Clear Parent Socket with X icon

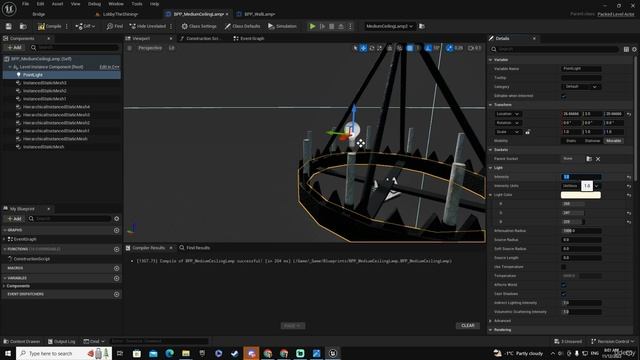(598, 159)
